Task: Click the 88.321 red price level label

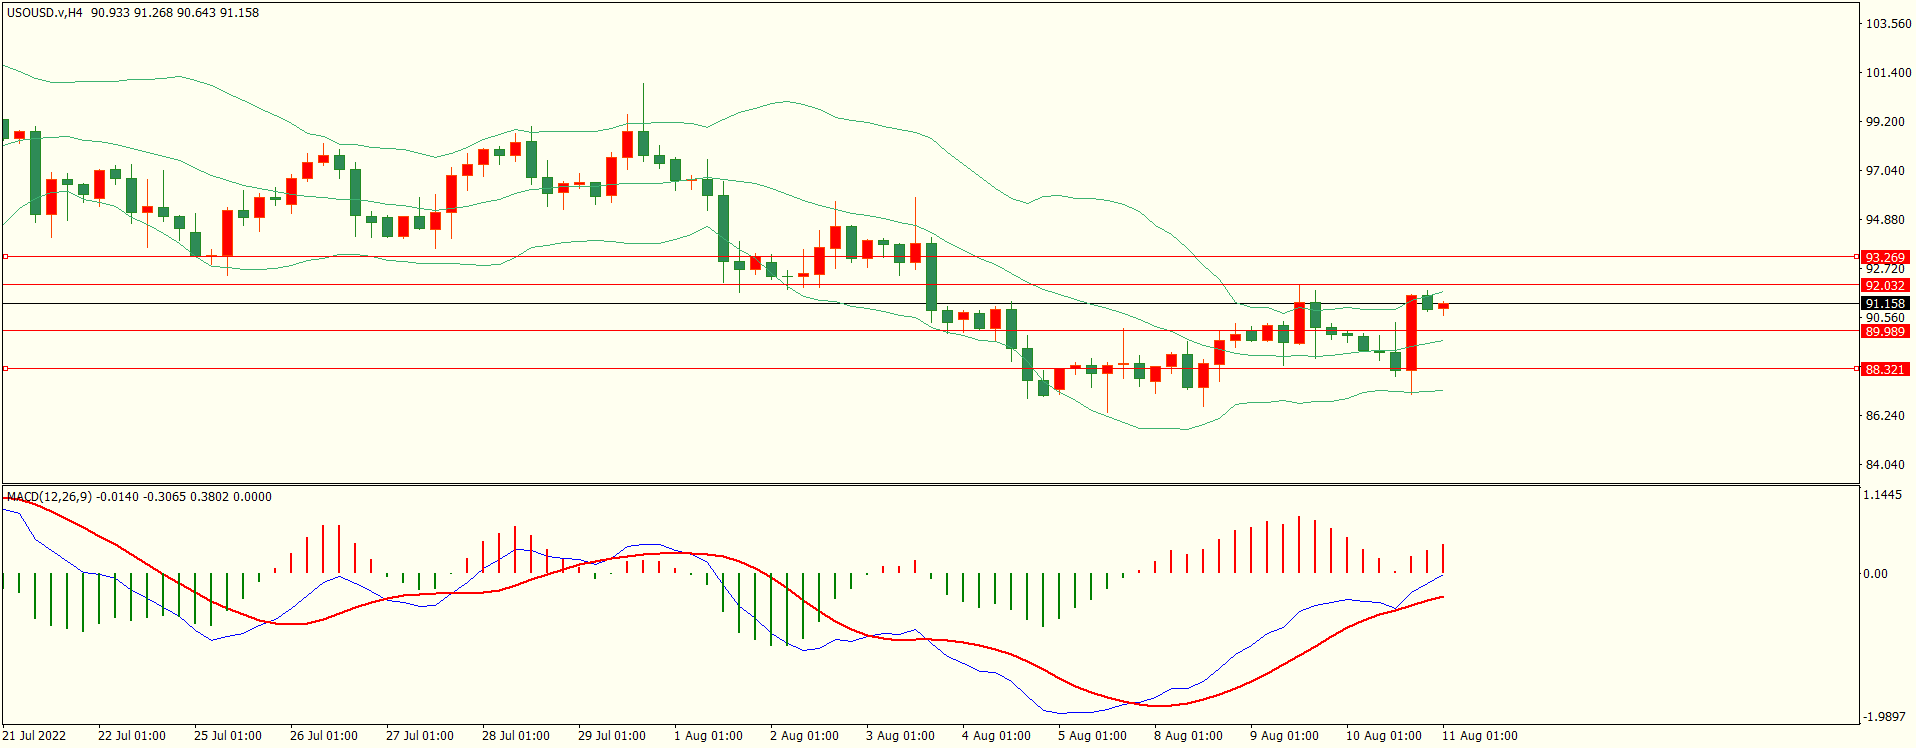Action: pyautogui.click(x=1885, y=369)
